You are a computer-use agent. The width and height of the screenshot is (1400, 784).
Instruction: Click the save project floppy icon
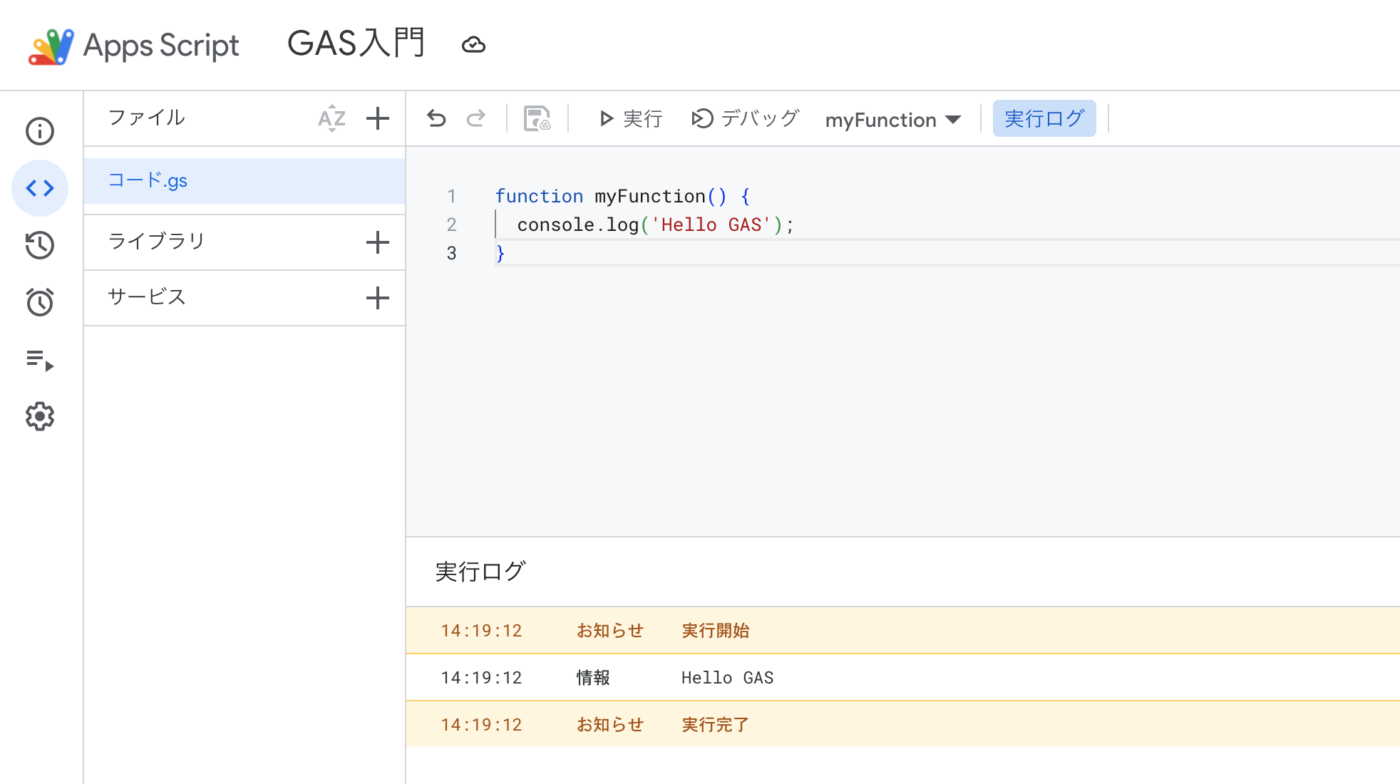(x=537, y=119)
